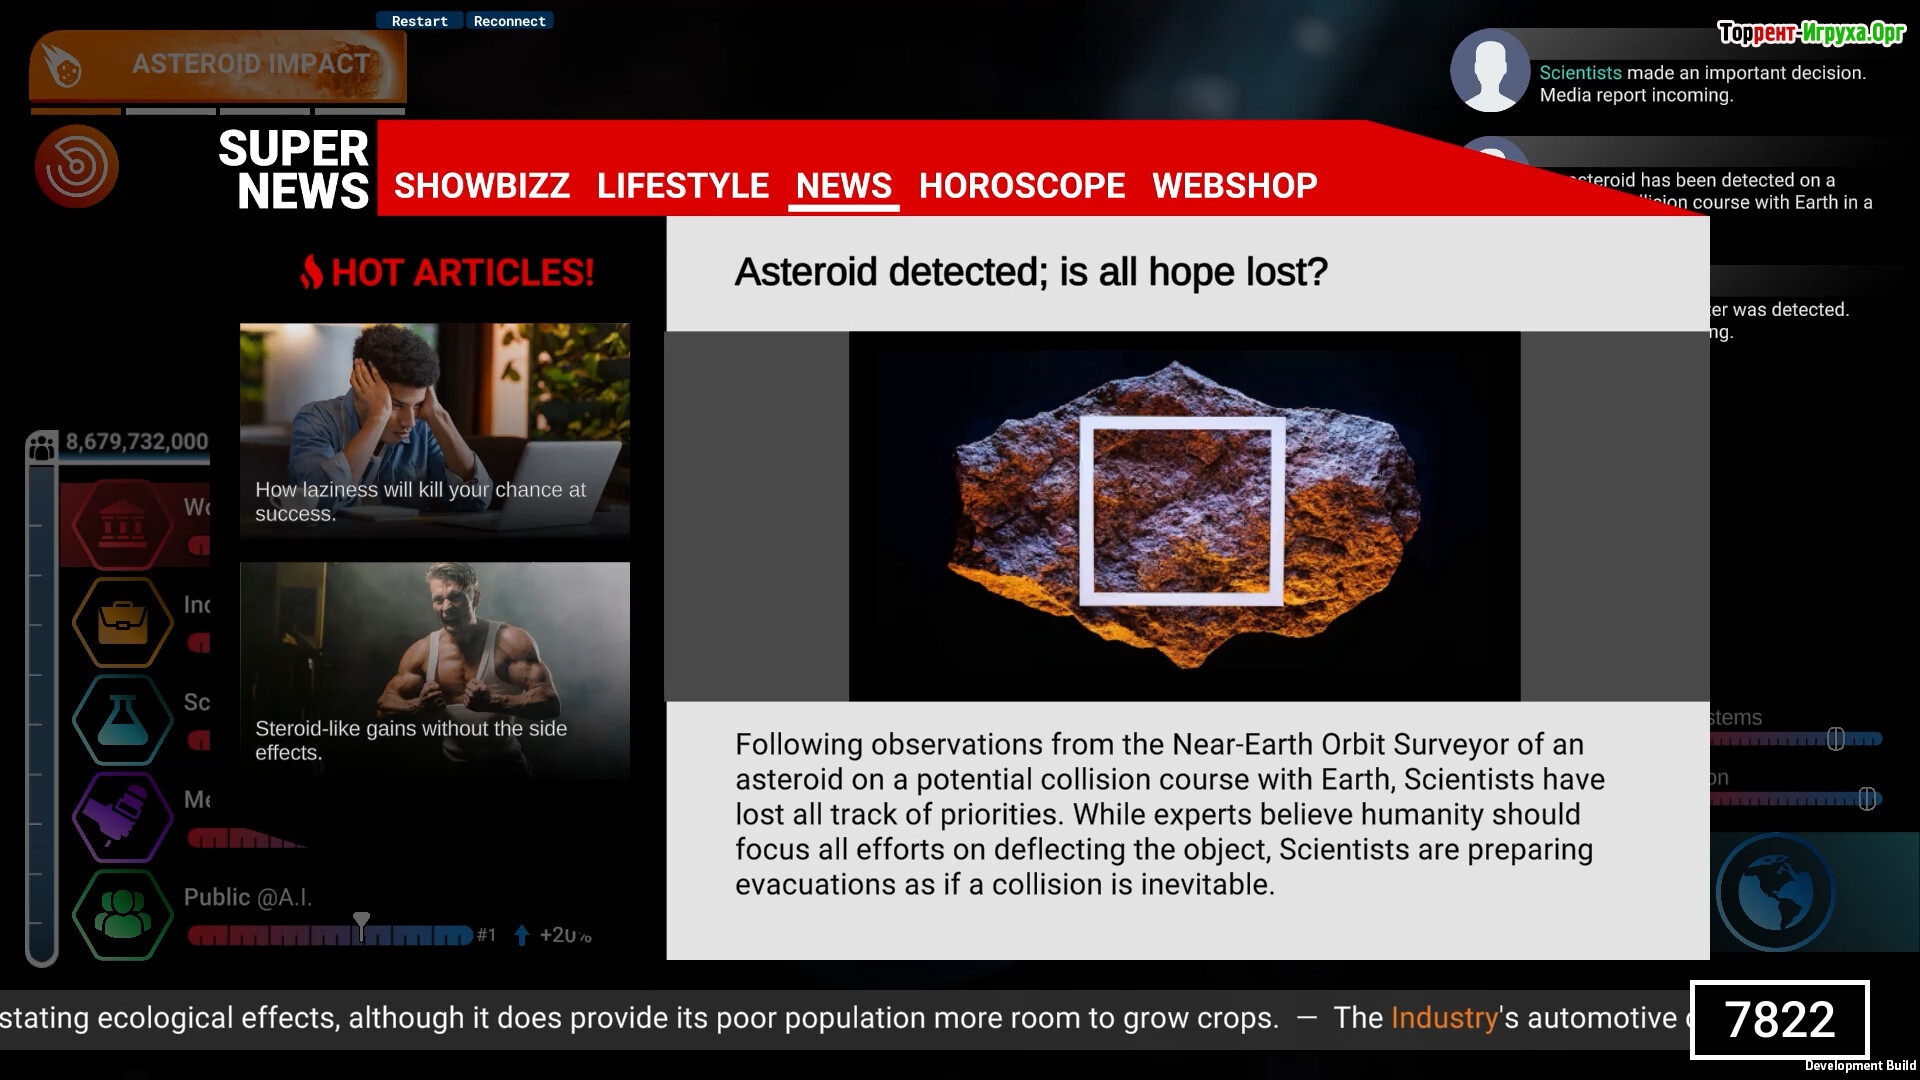1920x1080 pixels.
Task: Open the laziness hot article thumbnail
Action: [x=434, y=429]
